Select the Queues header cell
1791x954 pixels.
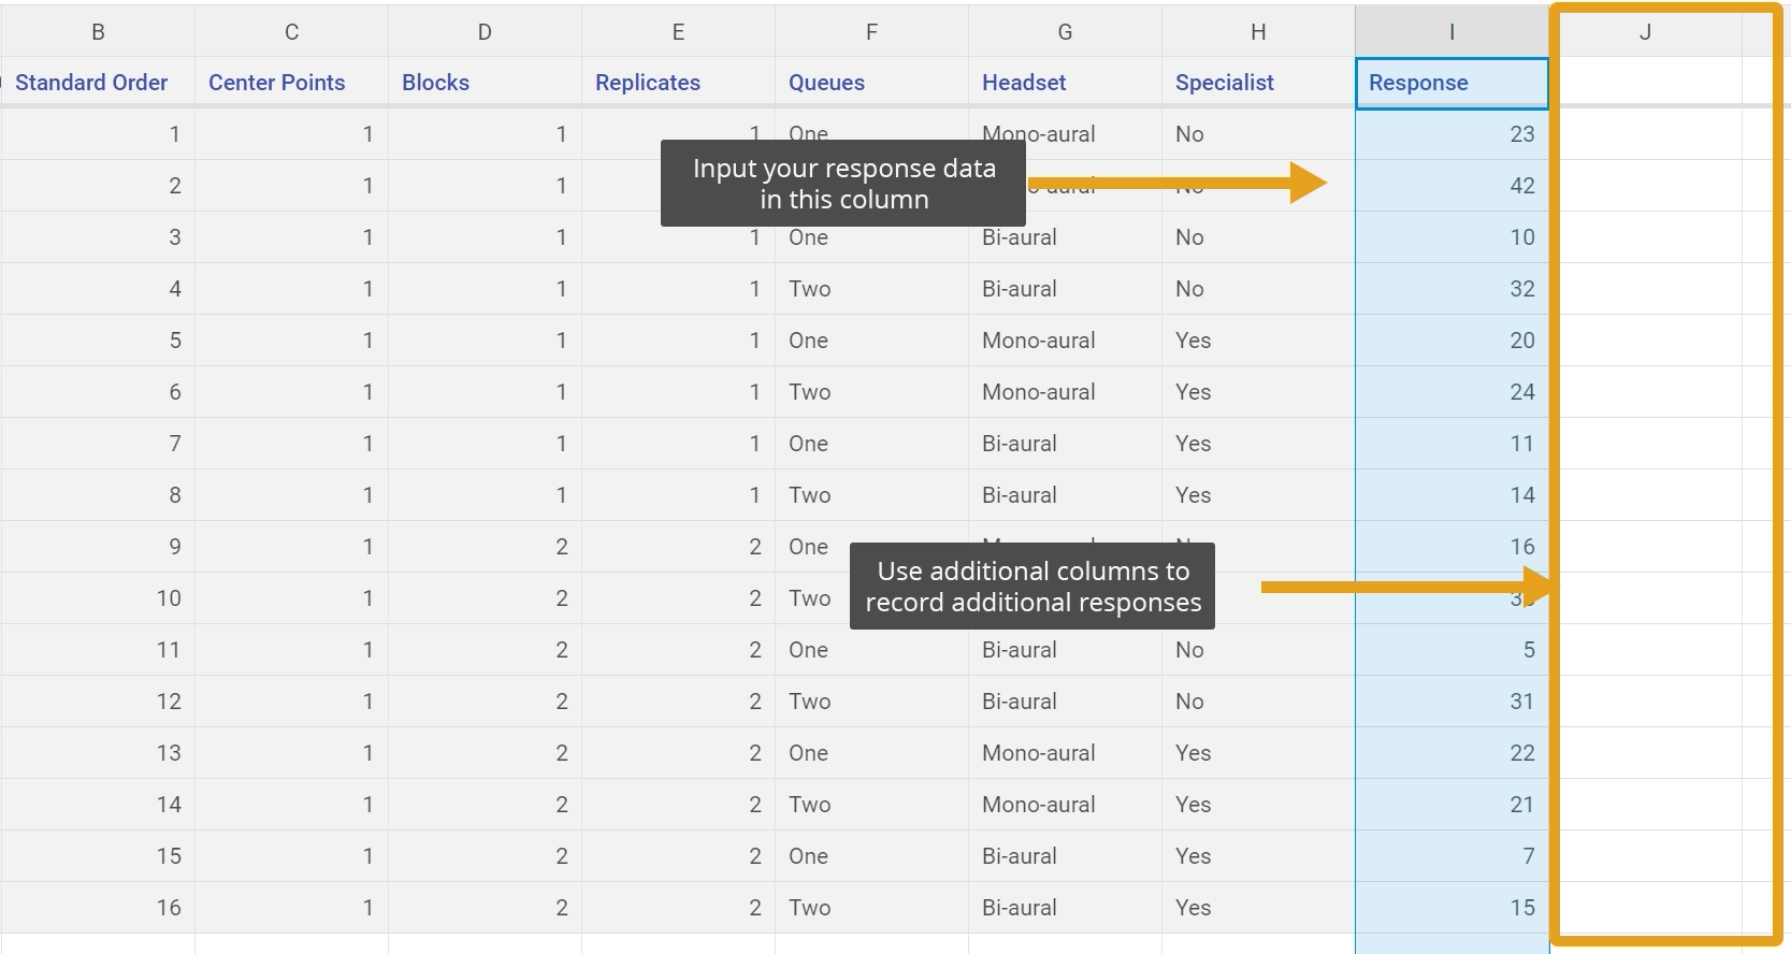pyautogui.click(x=871, y=83)
